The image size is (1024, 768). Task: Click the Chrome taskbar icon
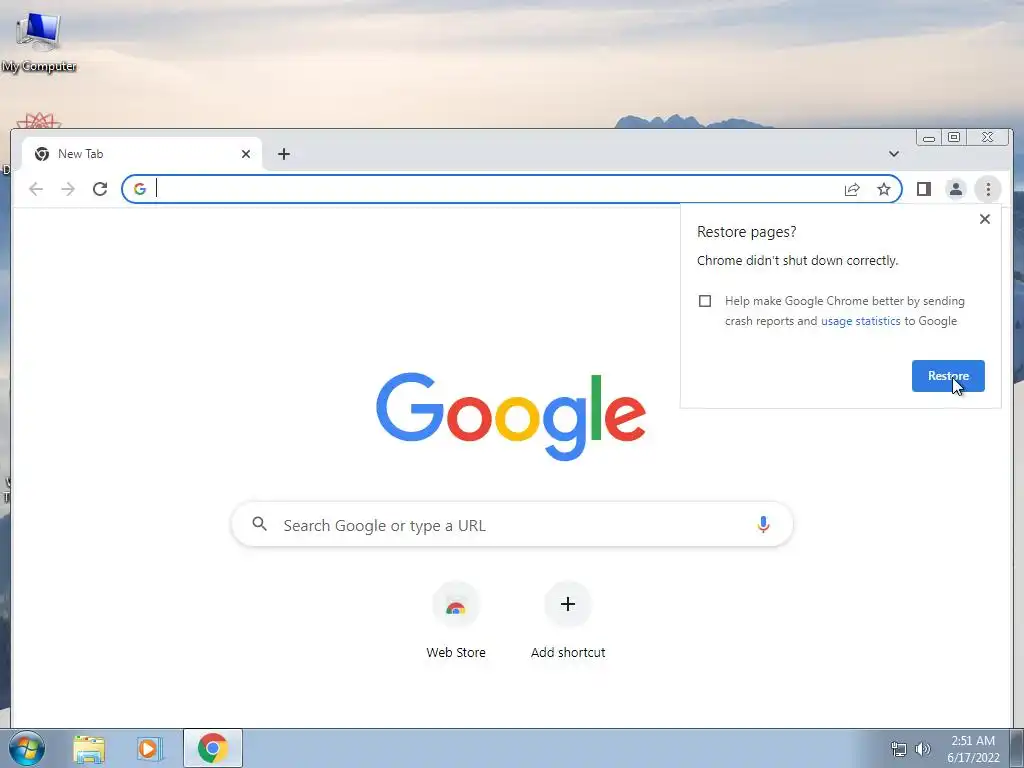(x=213, y=748)
